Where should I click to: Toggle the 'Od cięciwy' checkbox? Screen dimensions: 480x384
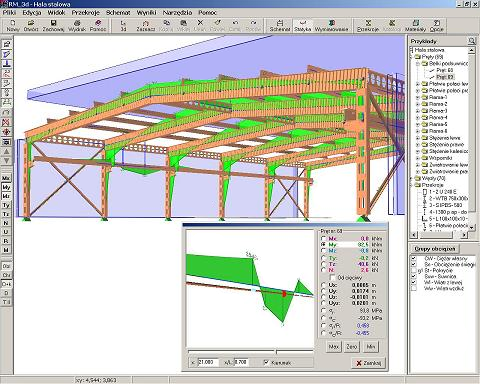(x=332, y=277)
